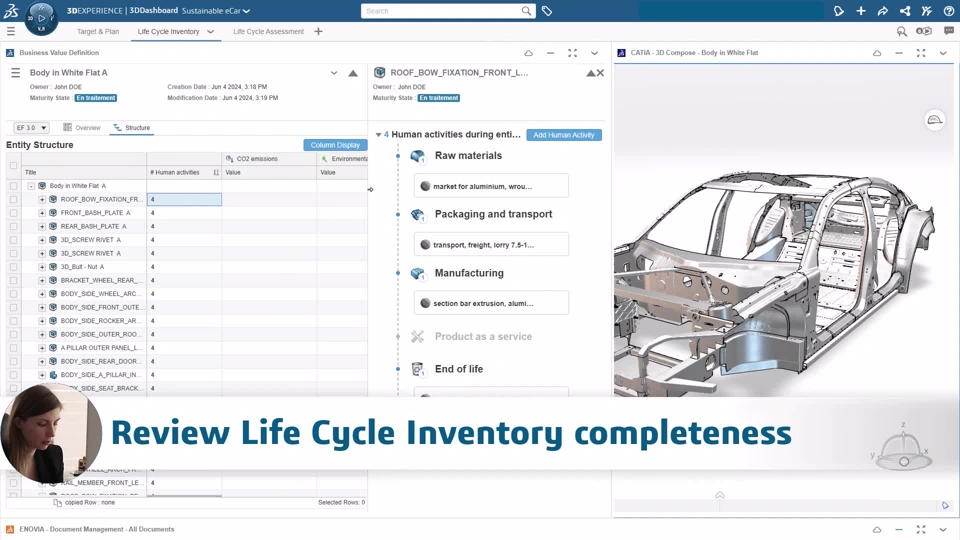The width and height of the screenshot is (960, 540).
Task: Check the A PILLAR OUTER PANEL row checkbox
Action: (13, 348)
